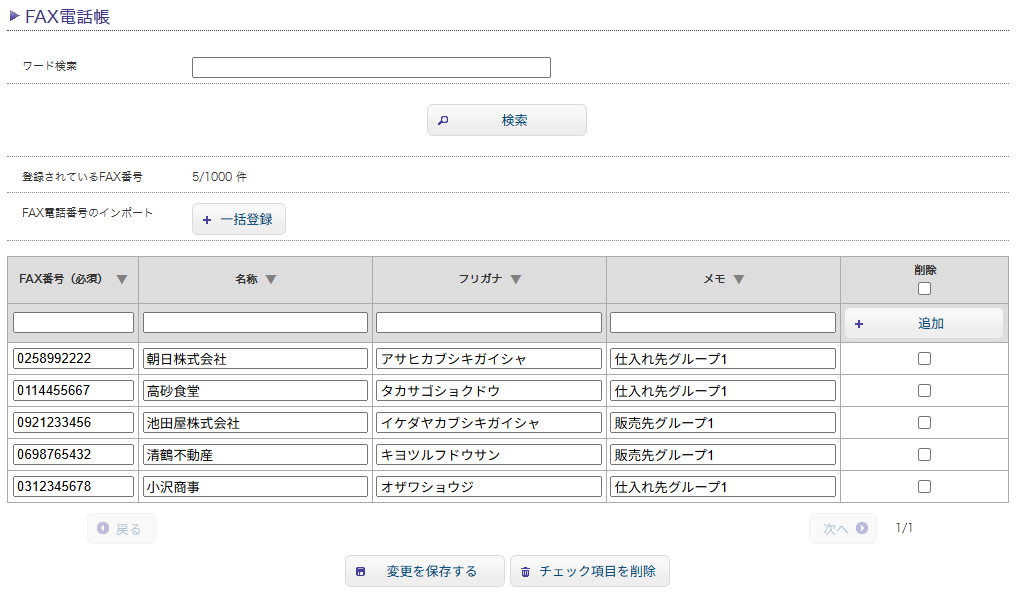Check the delete box for 小沢商事 row

(924, 486)
